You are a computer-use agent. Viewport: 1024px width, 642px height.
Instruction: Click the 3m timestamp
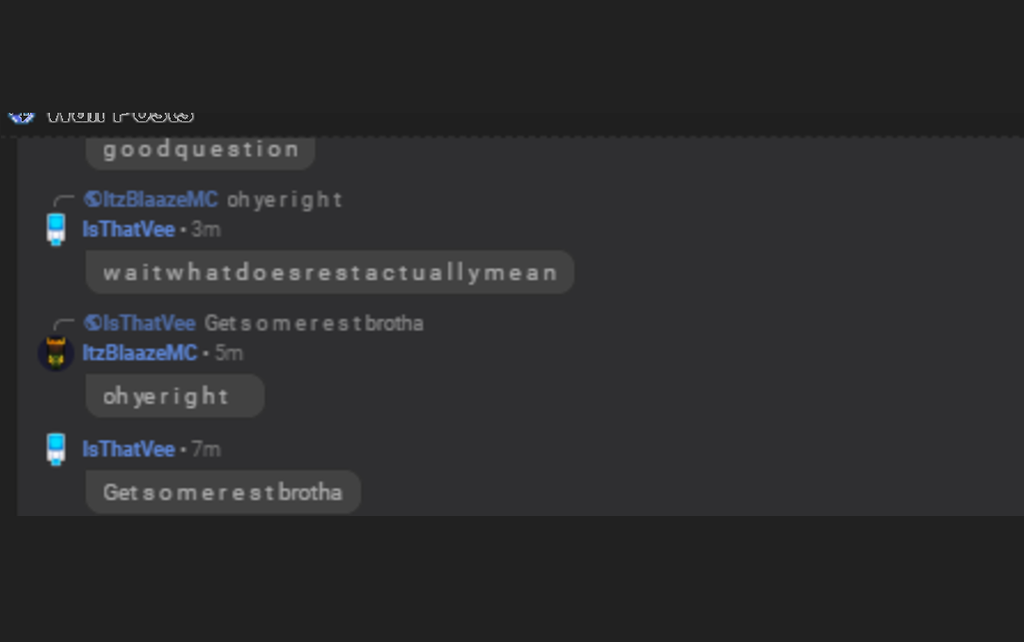coord(206,230)
